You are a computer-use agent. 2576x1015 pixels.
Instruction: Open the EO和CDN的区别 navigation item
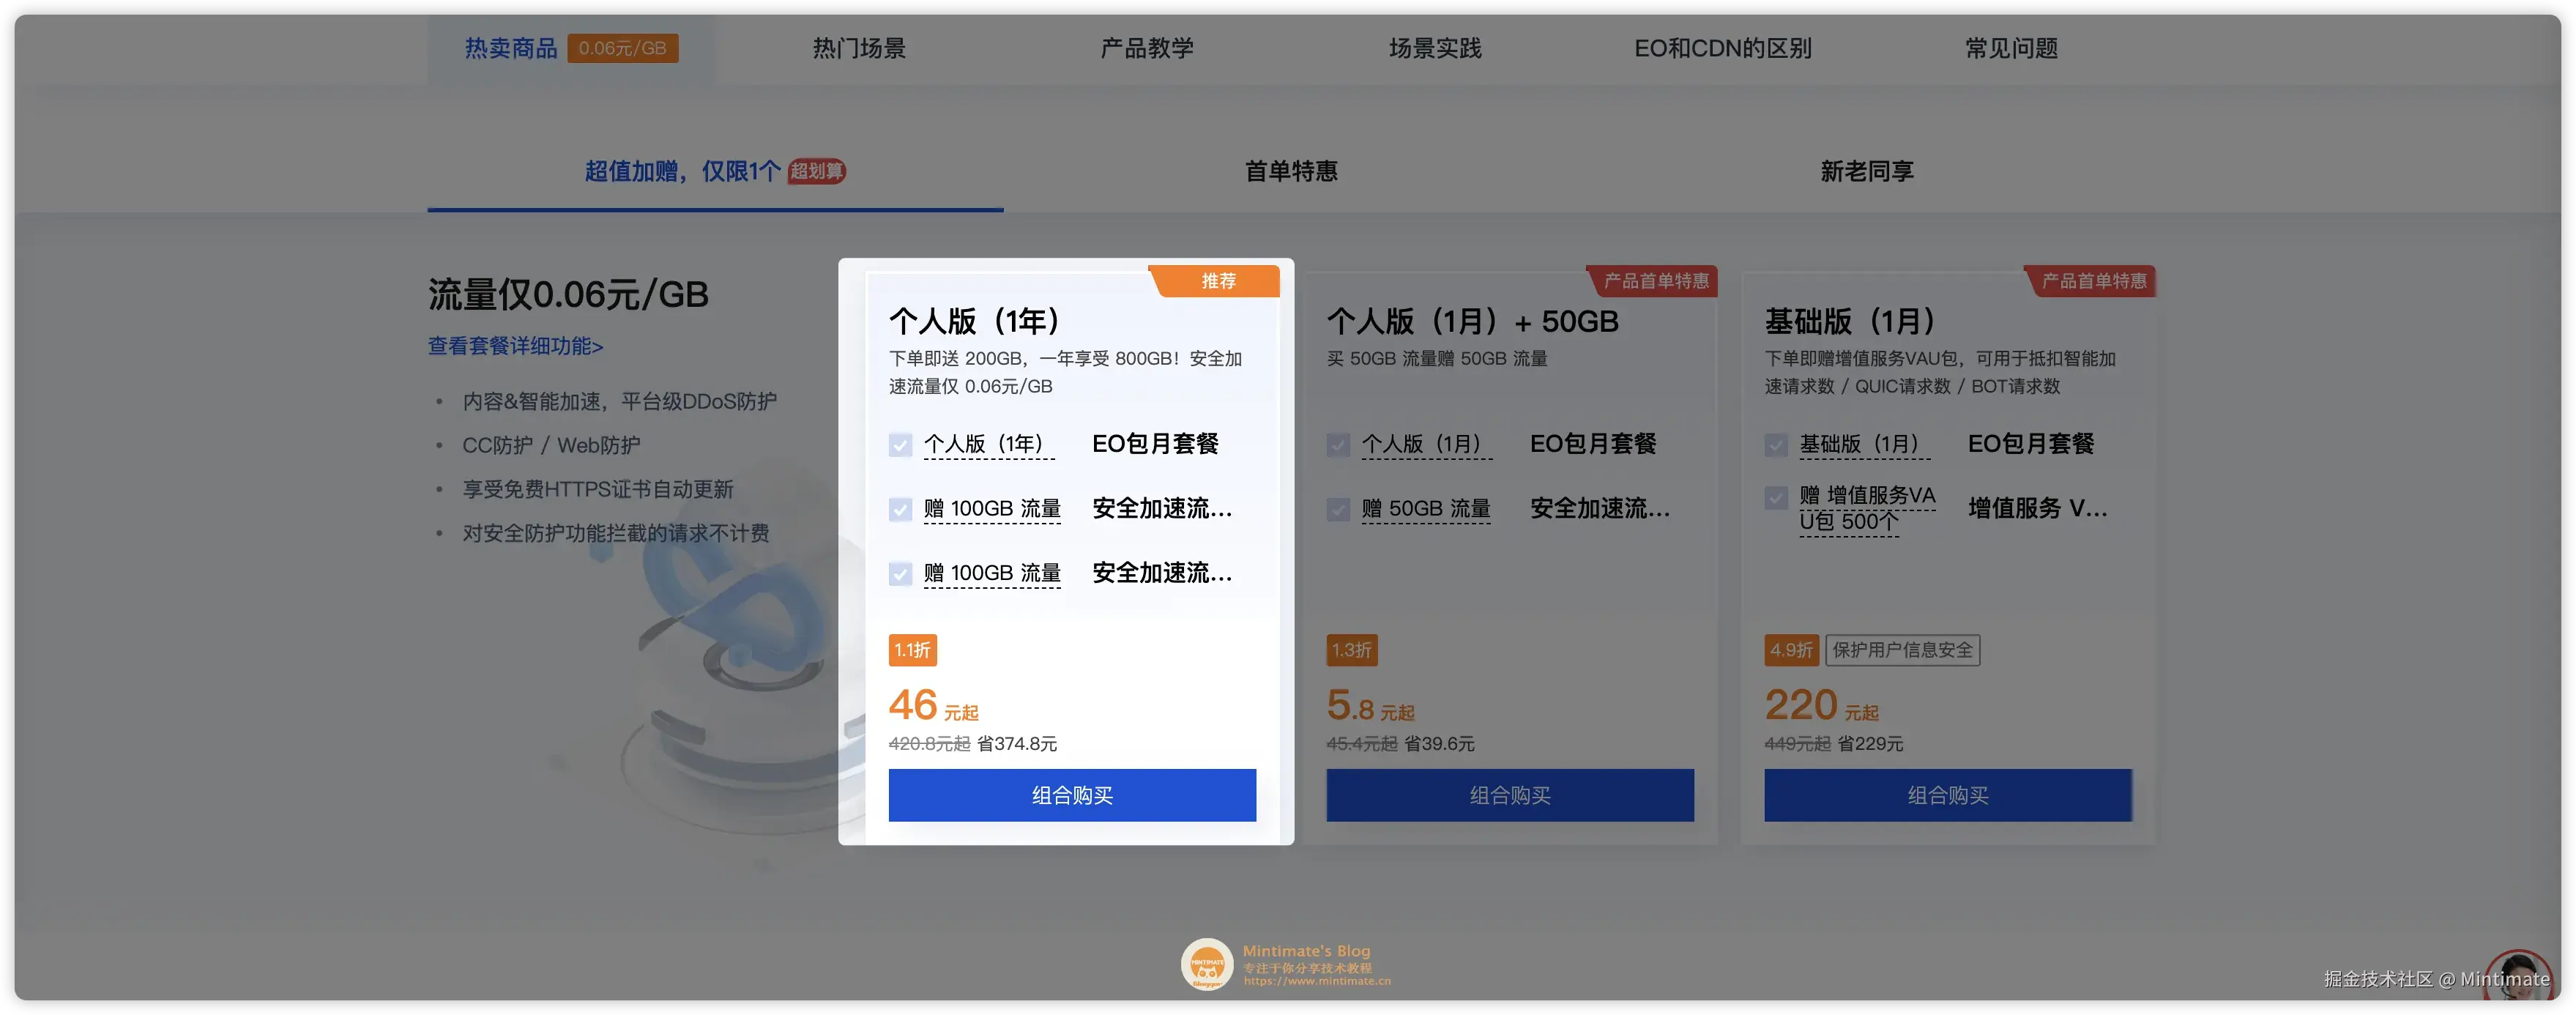point(1722,48)
